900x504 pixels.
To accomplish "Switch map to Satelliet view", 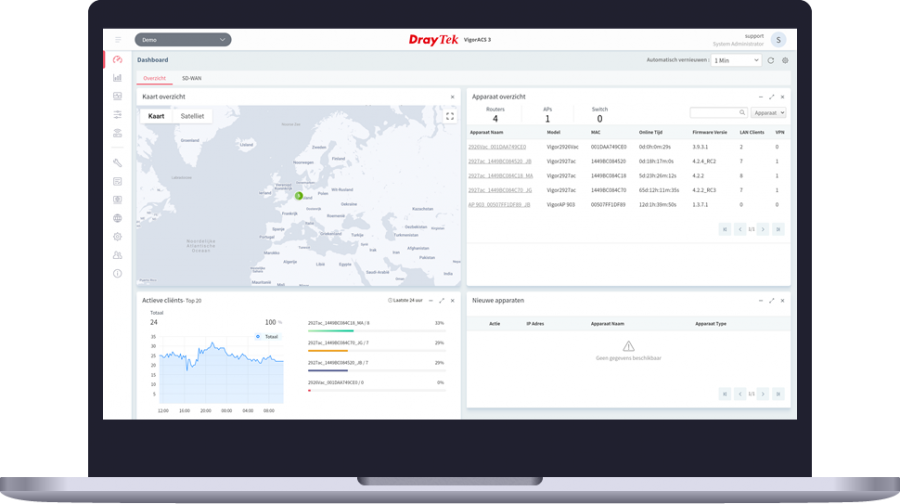I will point(192,116).
